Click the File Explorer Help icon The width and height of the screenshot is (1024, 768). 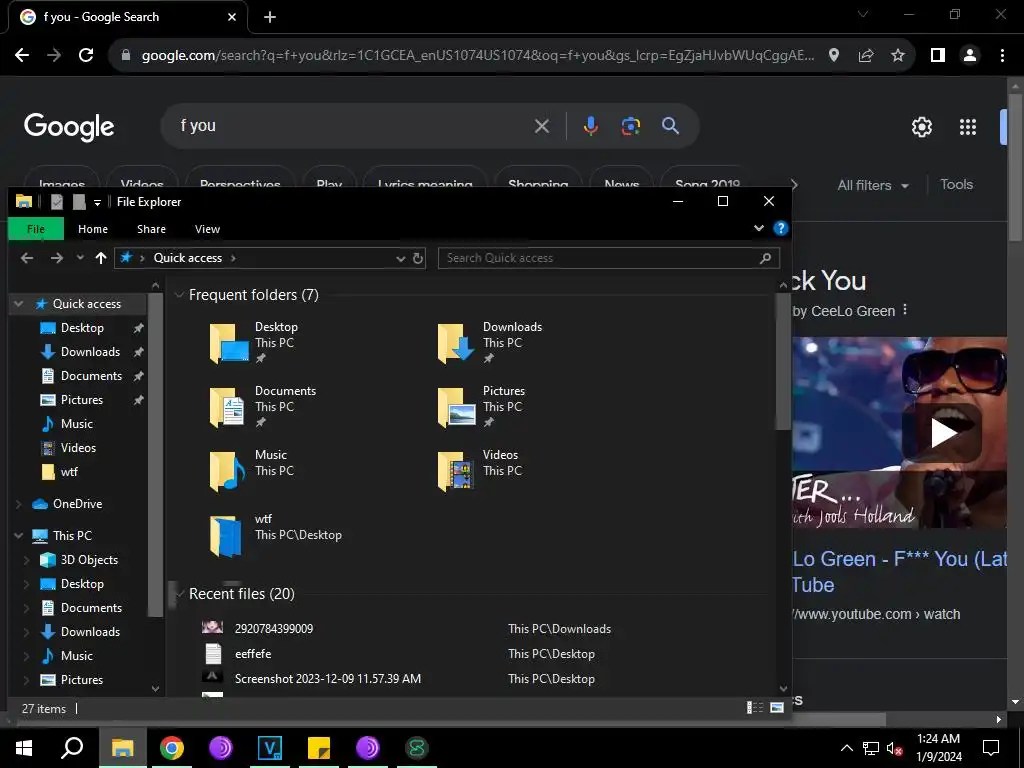(x=780, y=228)
